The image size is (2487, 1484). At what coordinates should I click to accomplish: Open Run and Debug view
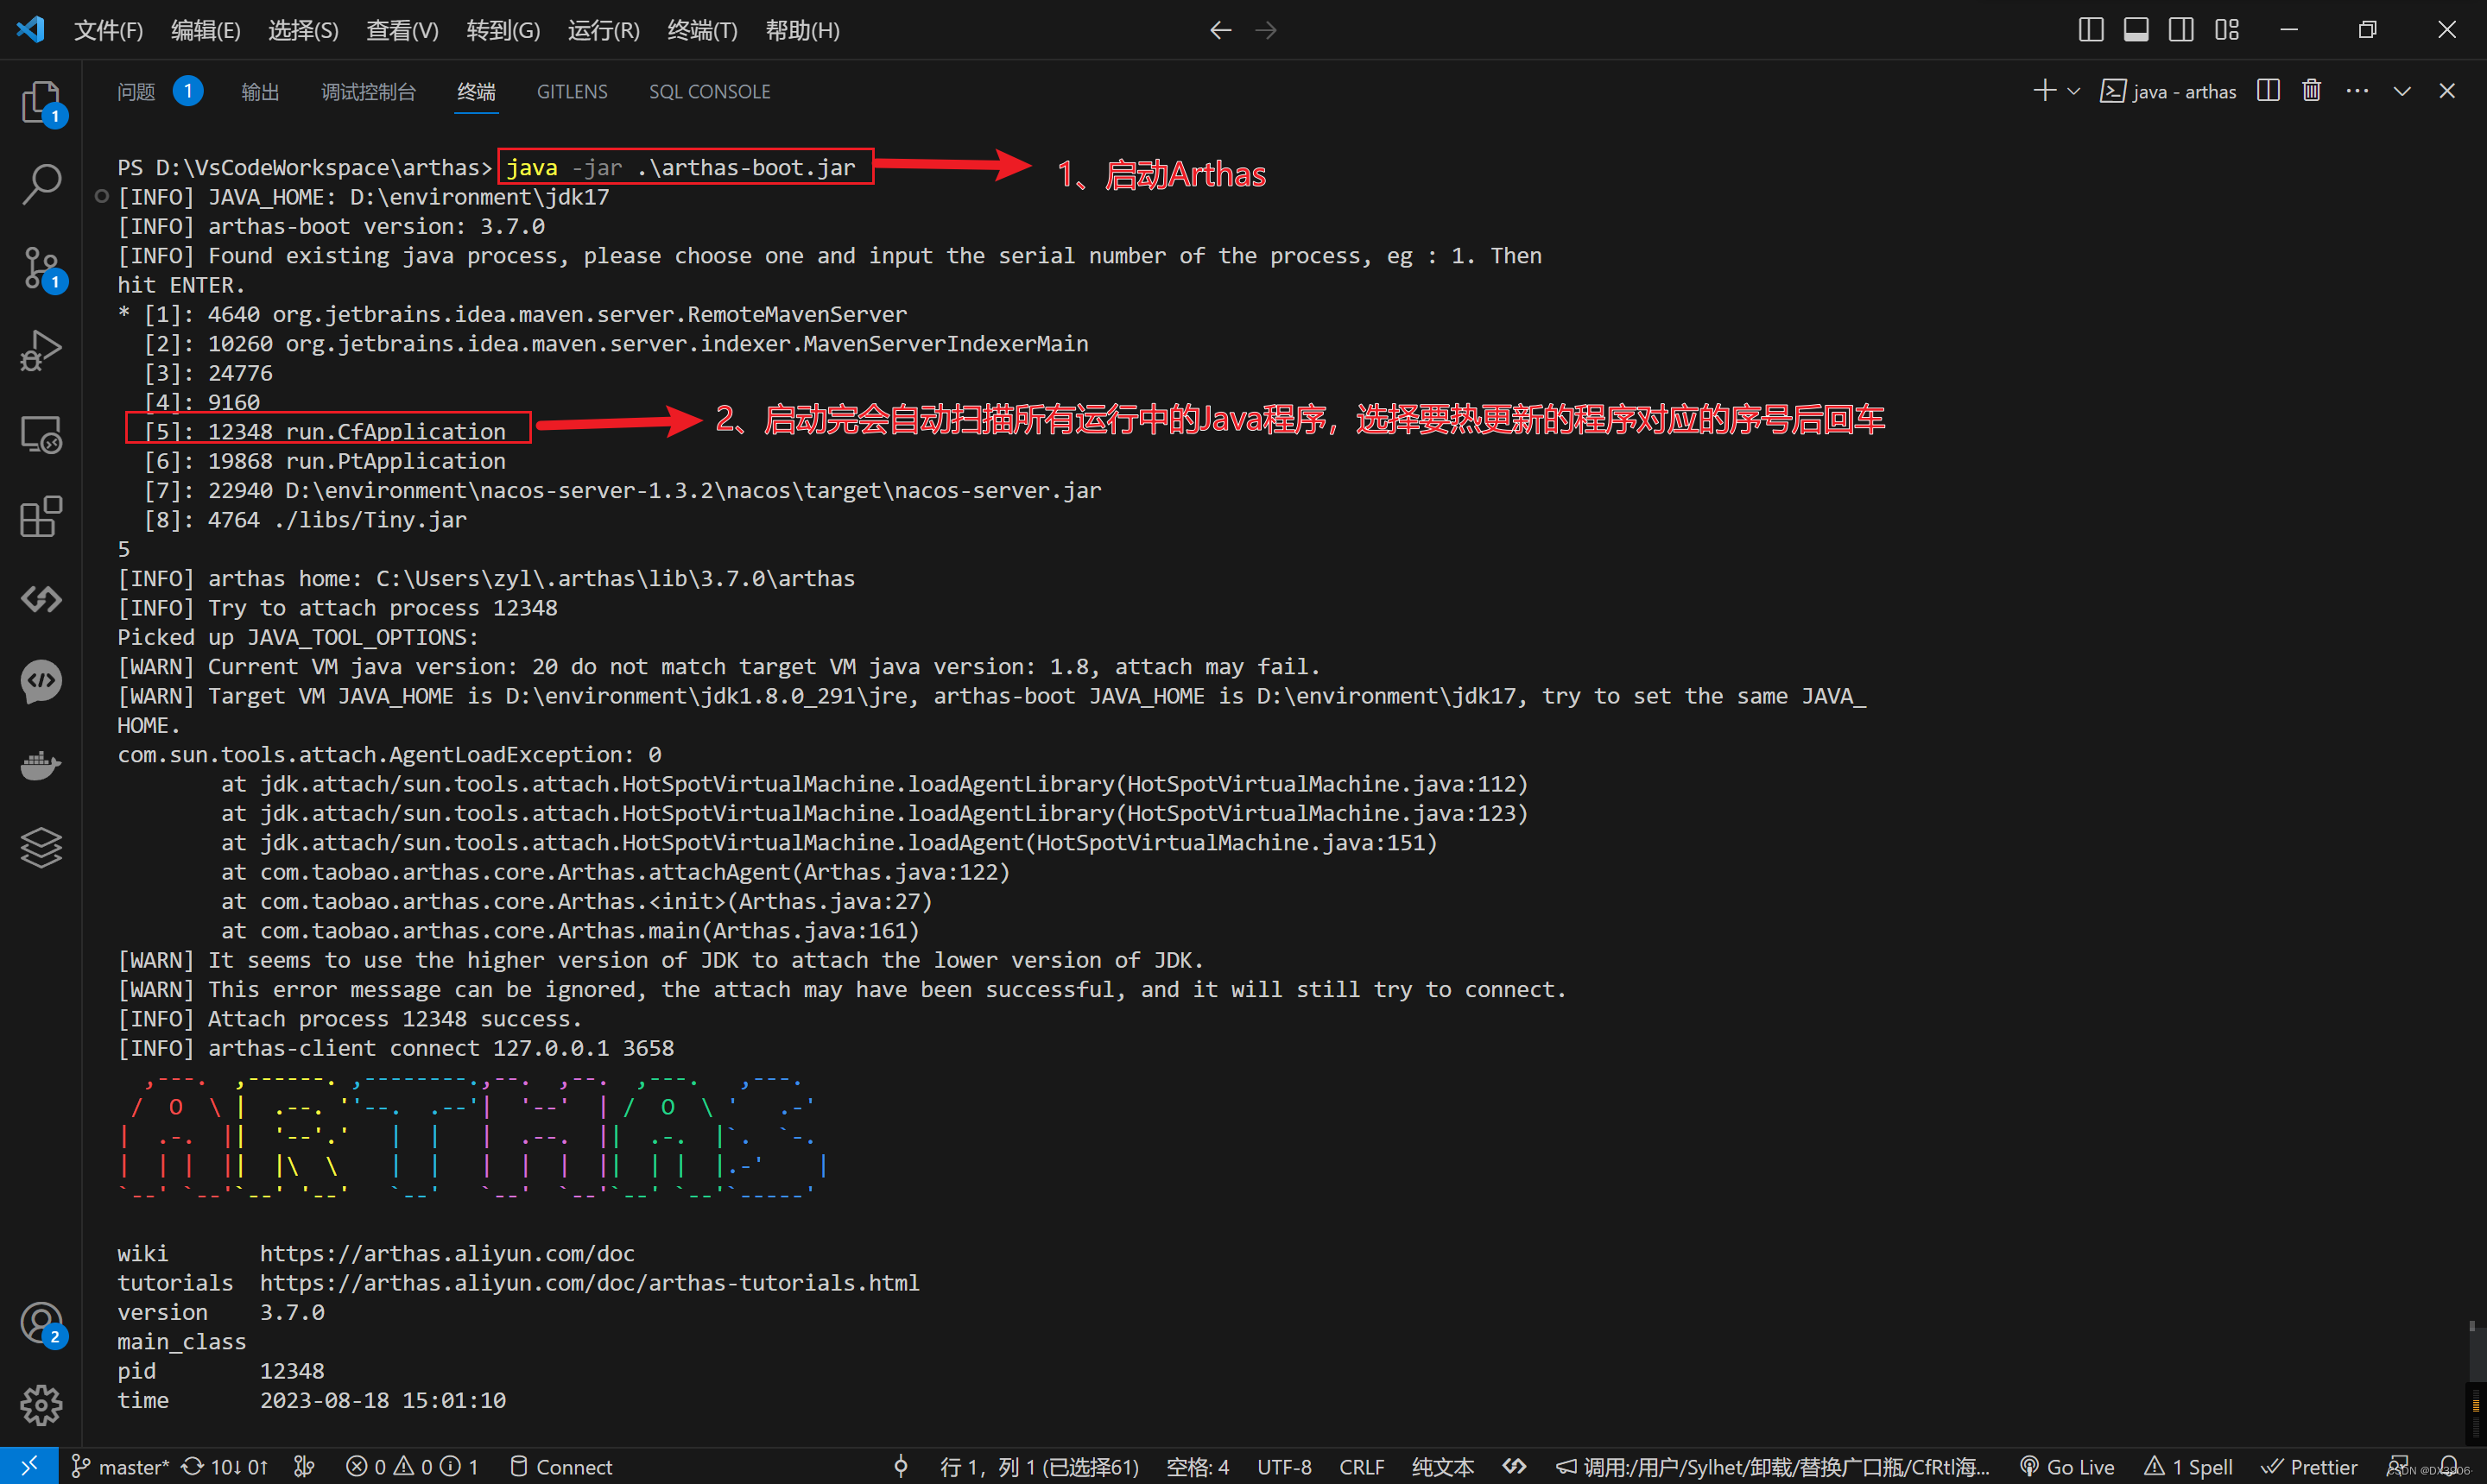(x=41, y=350)
